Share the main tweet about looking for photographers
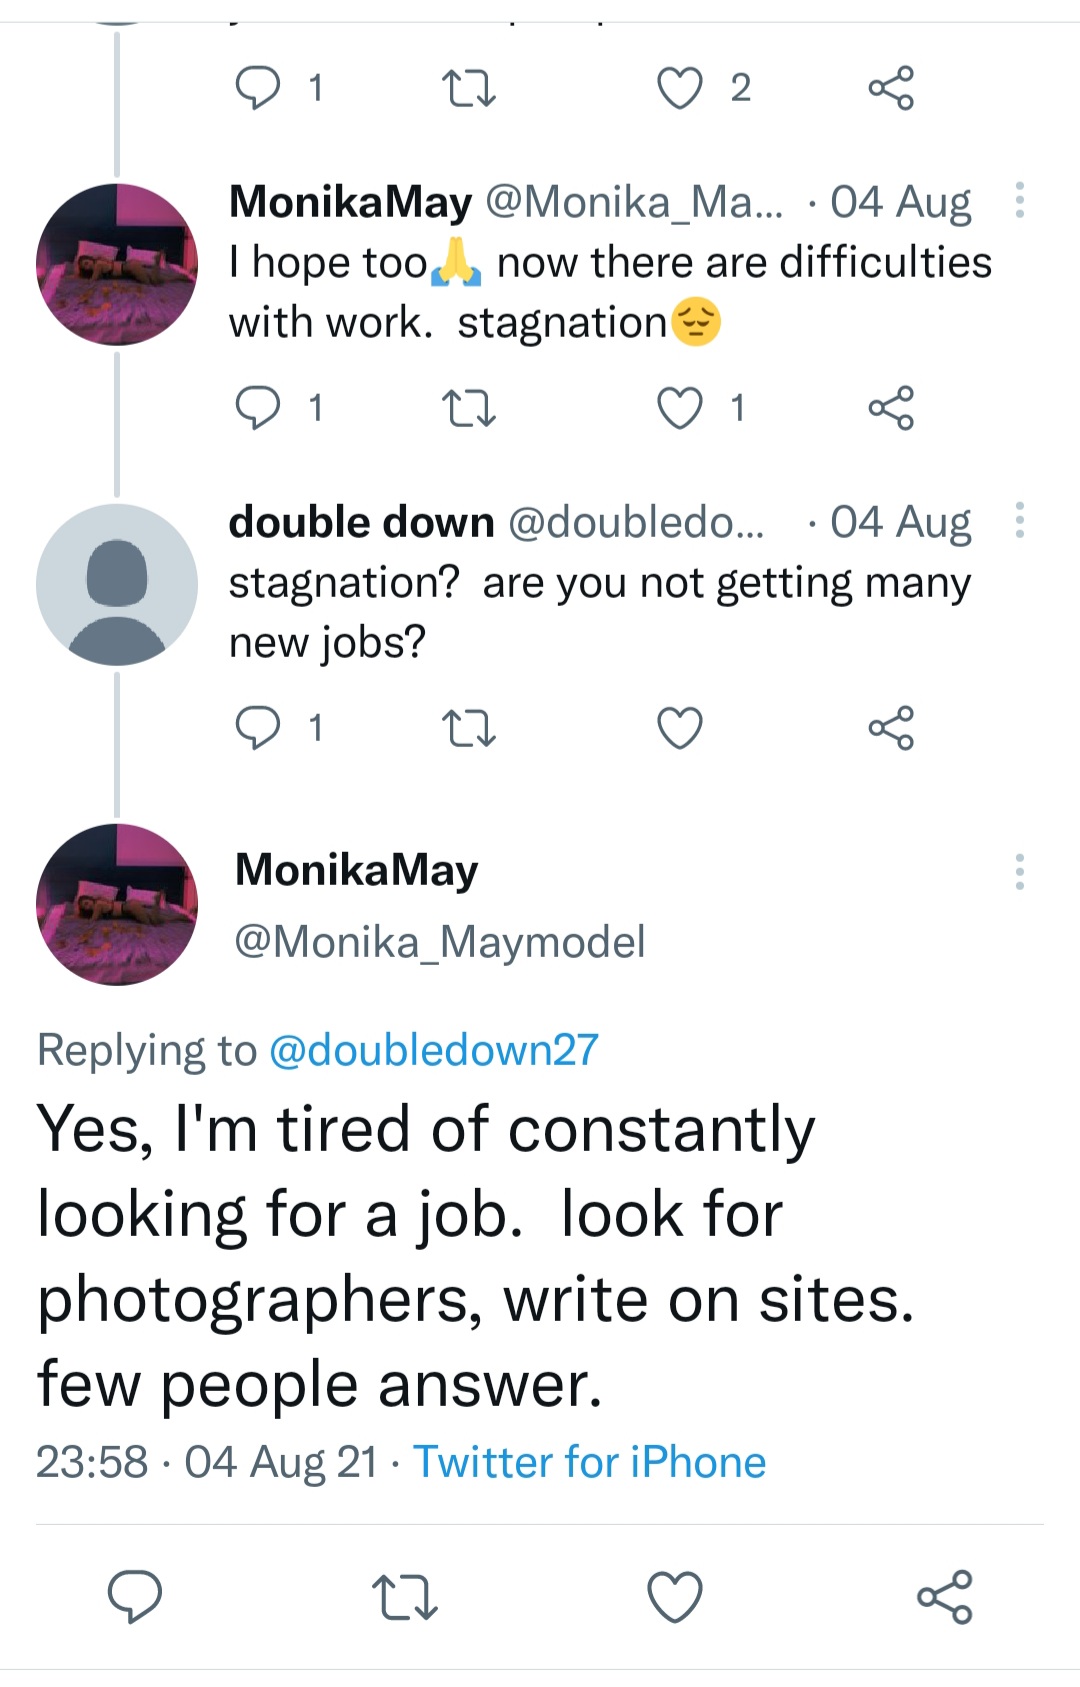1080x1687 pixels. (x=944, y=1596)
